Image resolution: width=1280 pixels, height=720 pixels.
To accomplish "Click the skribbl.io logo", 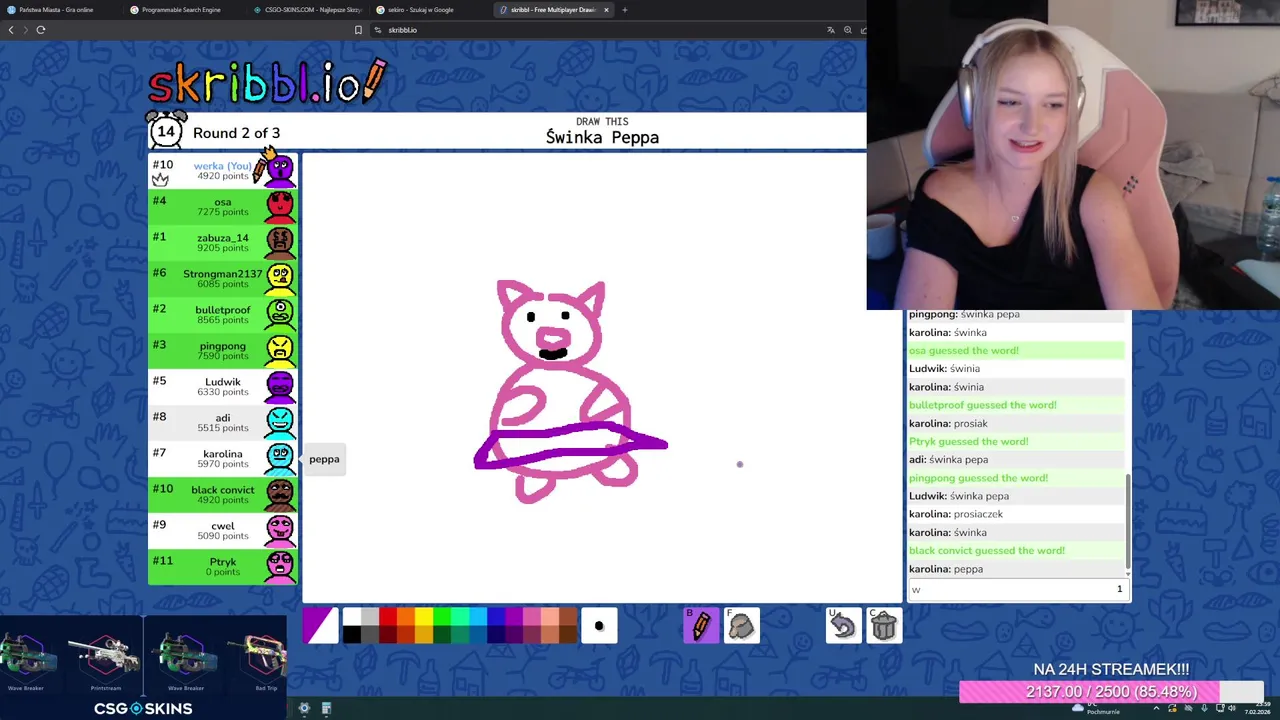I will [267, 82].
